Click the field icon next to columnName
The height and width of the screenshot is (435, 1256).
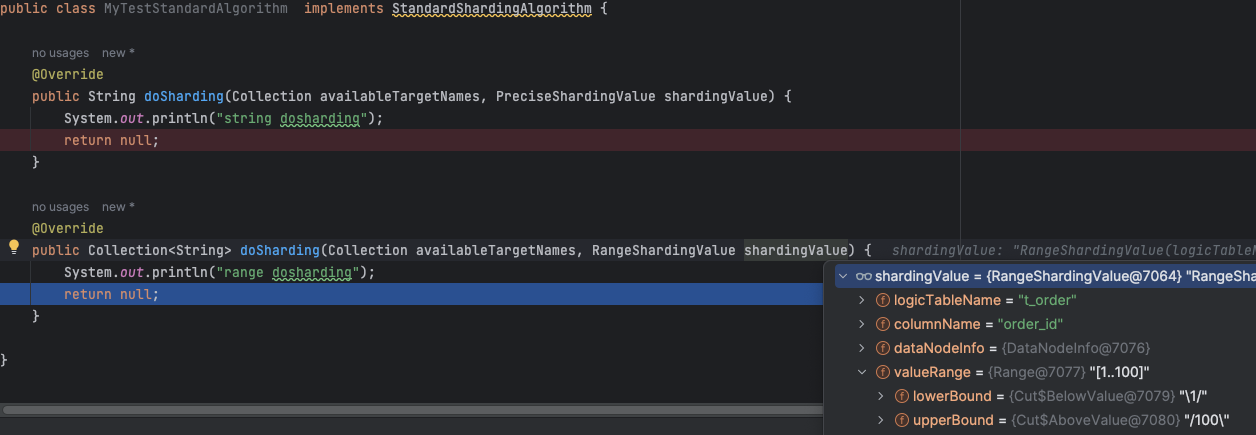(883, 324)
